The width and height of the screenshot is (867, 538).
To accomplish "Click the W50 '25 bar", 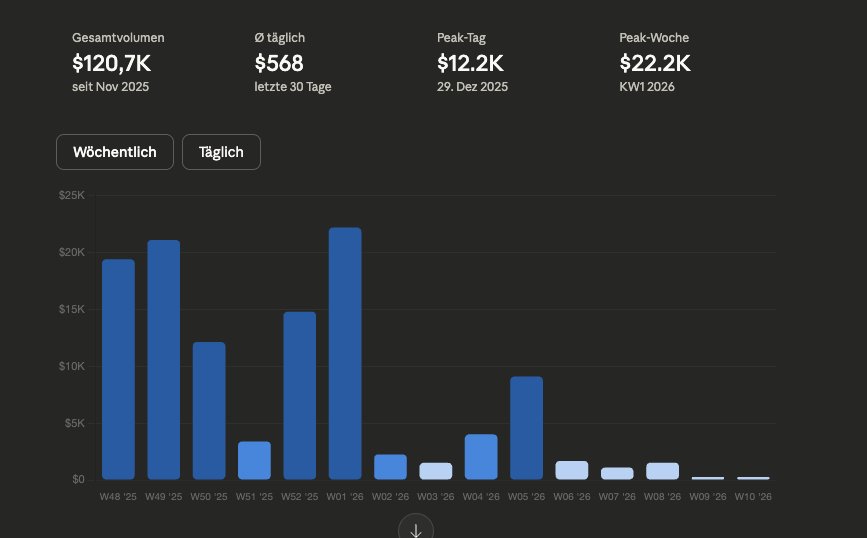I will [x=209, y=411].
